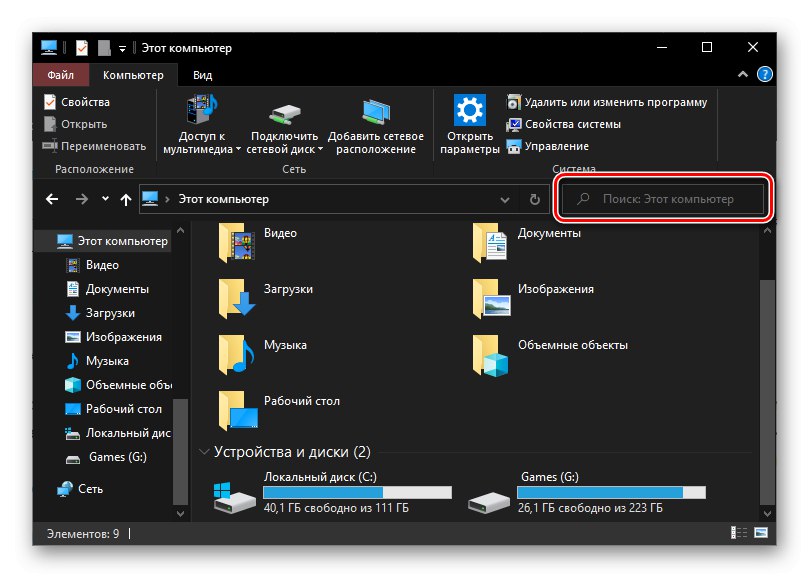Click the new folder icon in title bar
Viewport: 809px width, 578px height.
pyautogui.click(x=104, y=48)
